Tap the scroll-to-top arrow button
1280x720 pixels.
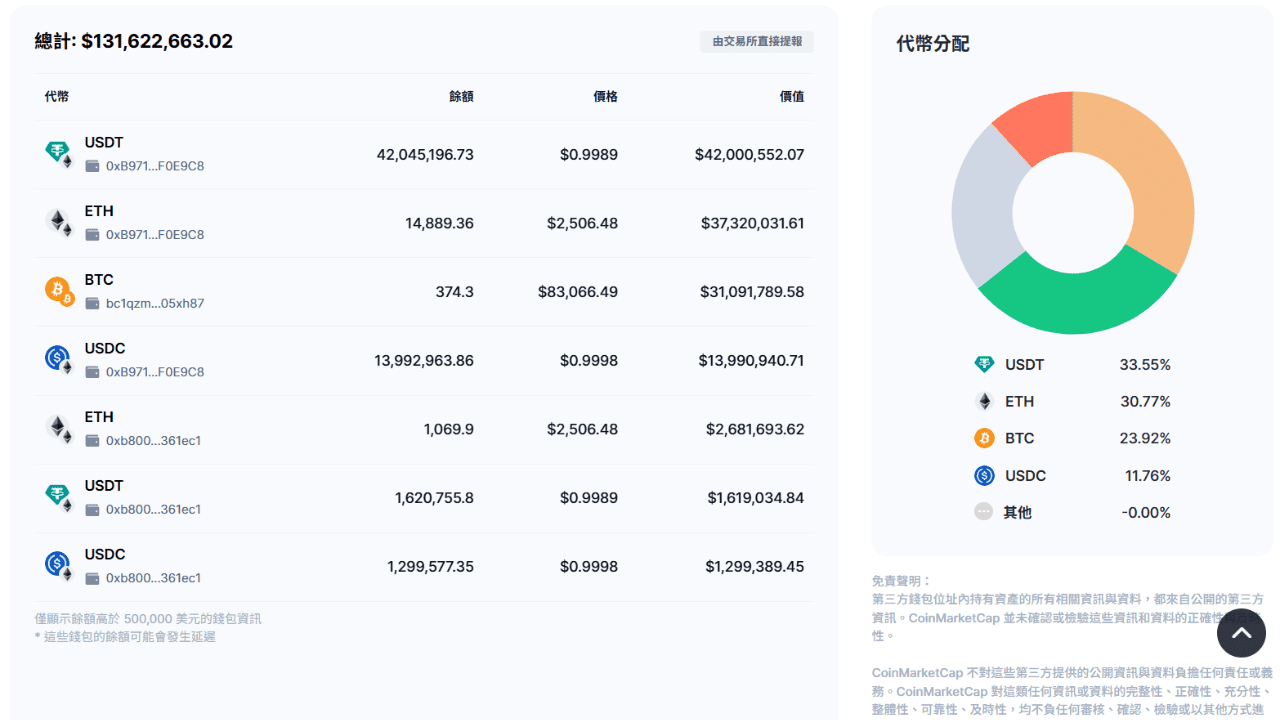point(1241,633)
